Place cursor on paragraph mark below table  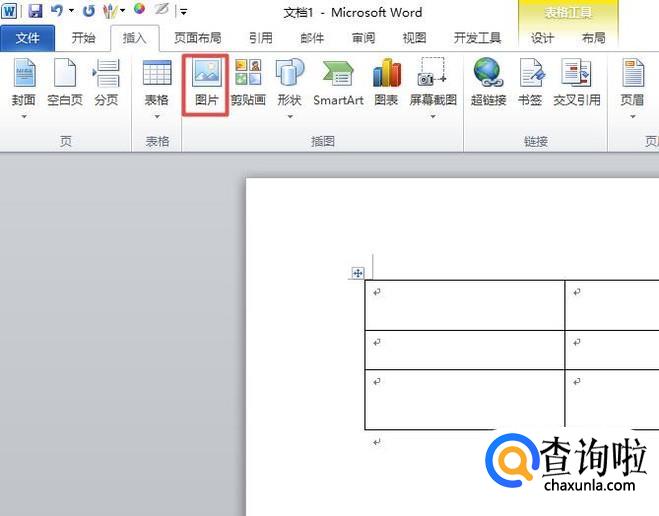pyautogui.click(x=377, y=442)
